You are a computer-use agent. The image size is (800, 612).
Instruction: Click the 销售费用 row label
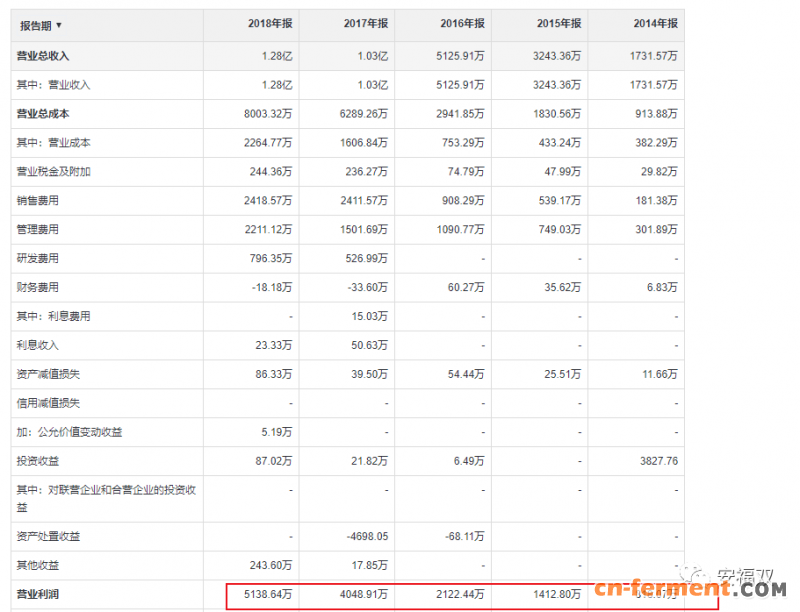(x=38, y=201)
